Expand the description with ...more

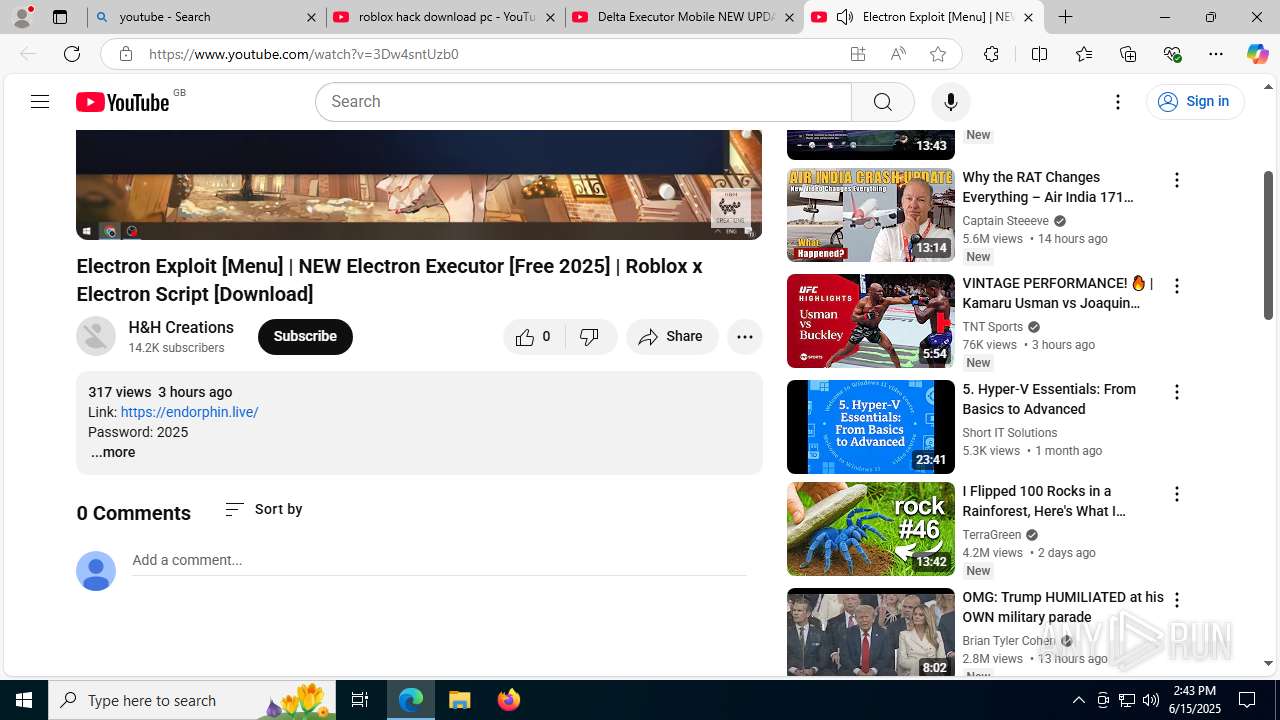coord(113,452)
